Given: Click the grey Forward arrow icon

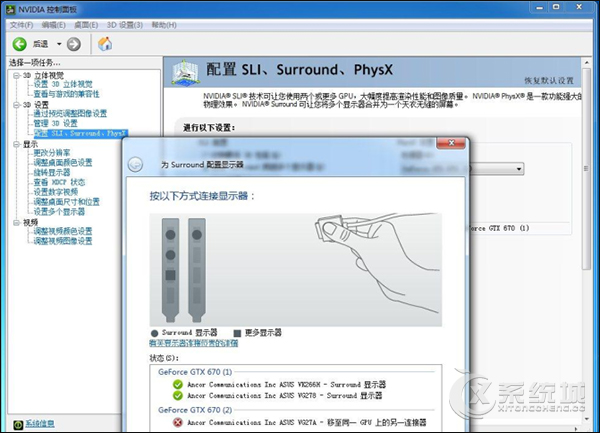Looking at the screenshot, I should (x=74, y=44).
